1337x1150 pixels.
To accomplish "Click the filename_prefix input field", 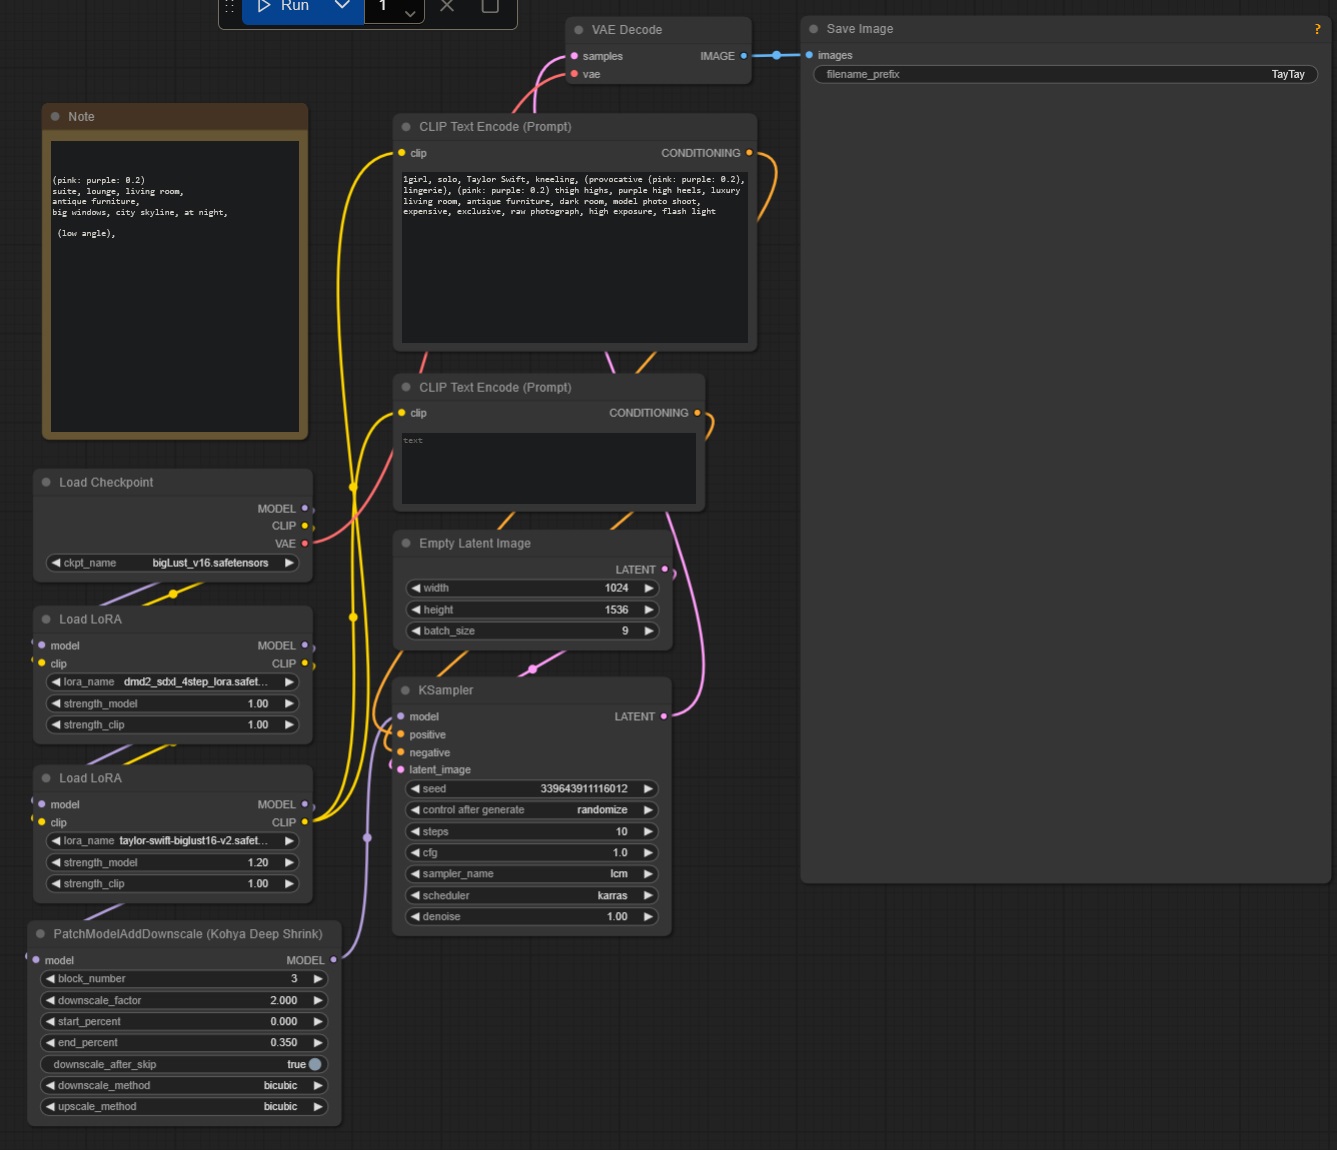I will 1065,74.
